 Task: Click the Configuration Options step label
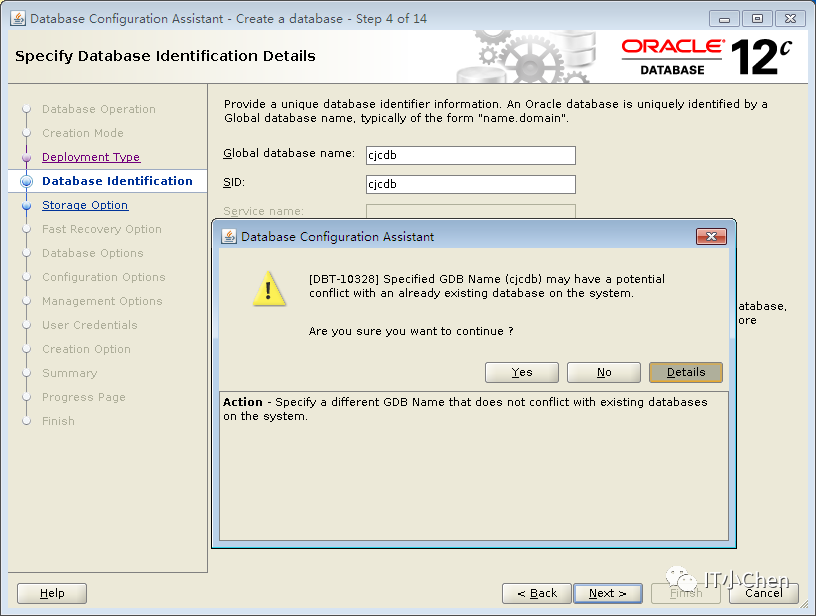[x=104, y=277]
